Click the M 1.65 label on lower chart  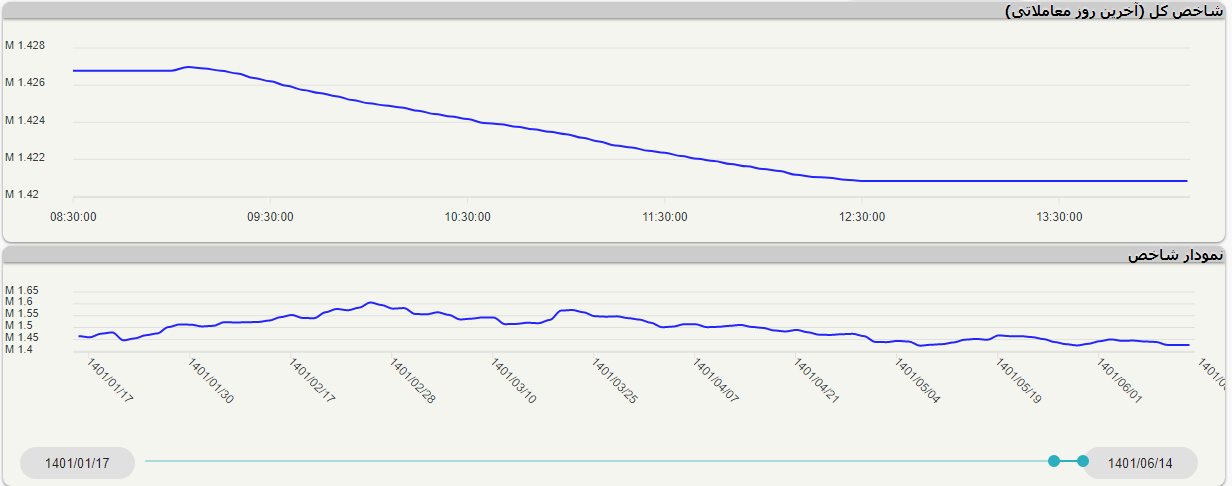click(x=22, y=290)
